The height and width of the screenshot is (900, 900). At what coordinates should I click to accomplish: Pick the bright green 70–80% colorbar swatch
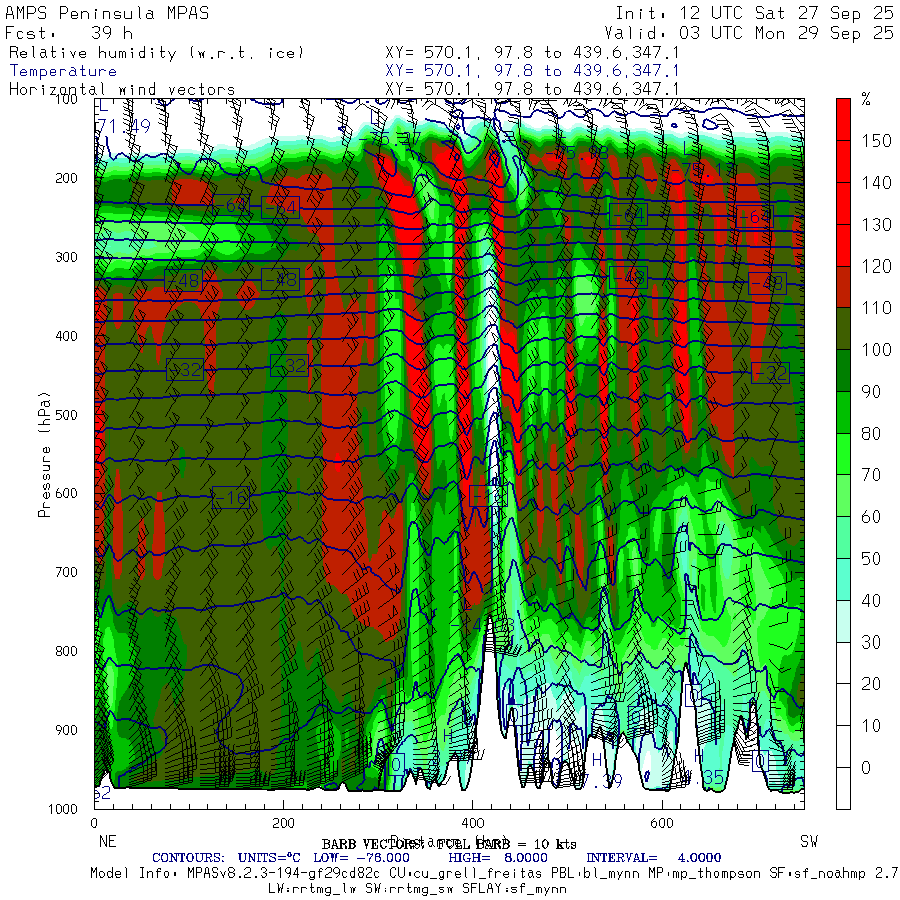pyautogui.click(x=843, y=454)
